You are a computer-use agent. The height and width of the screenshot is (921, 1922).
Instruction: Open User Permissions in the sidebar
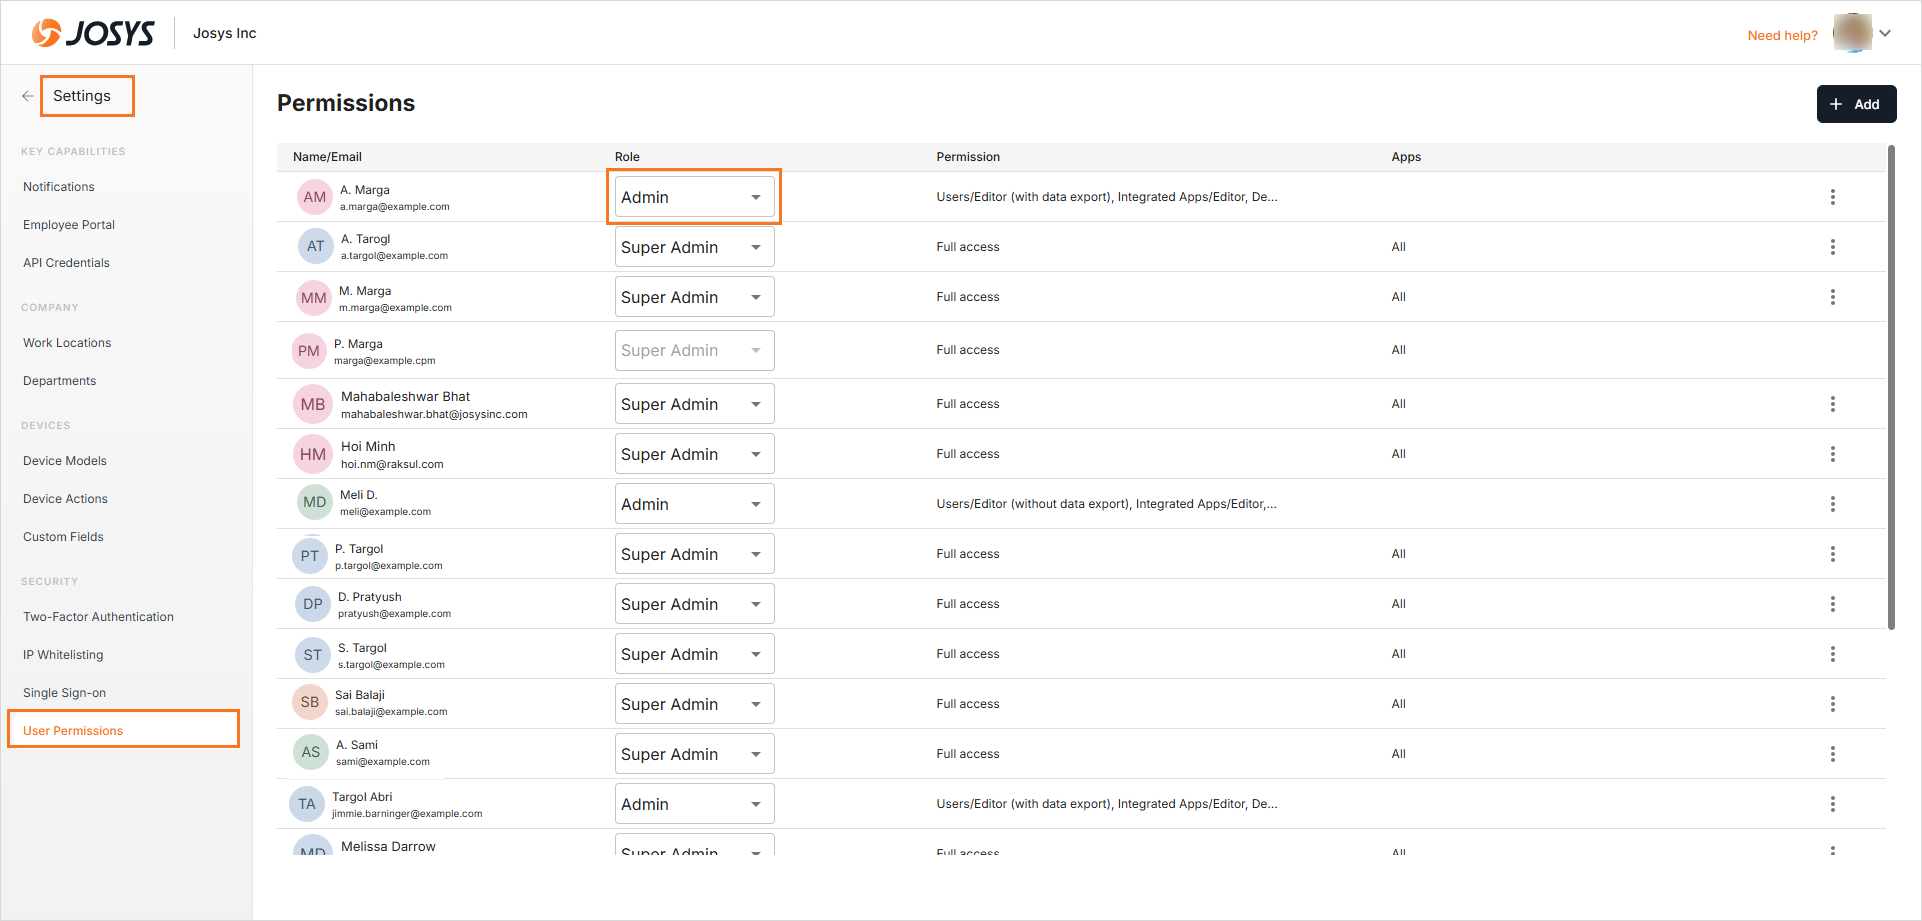tap(73, 731)
